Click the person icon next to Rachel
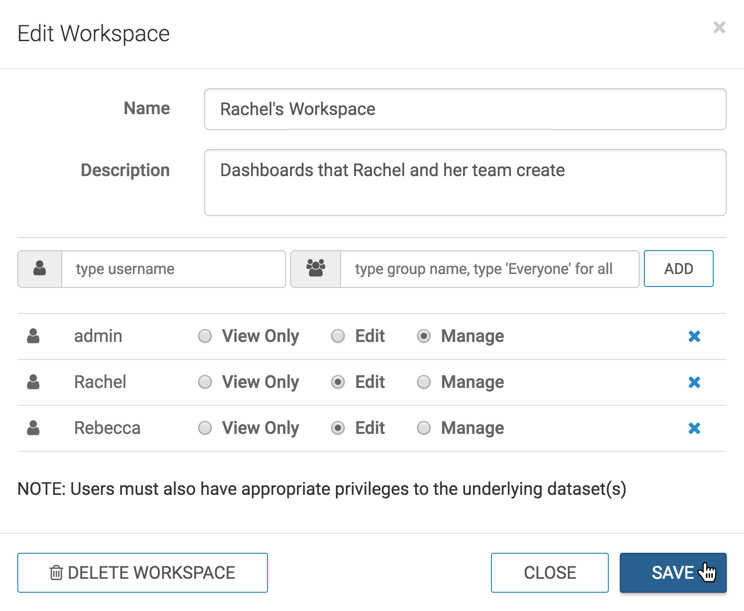The height and width of the screenshot is (611, 744). [33, 383]
